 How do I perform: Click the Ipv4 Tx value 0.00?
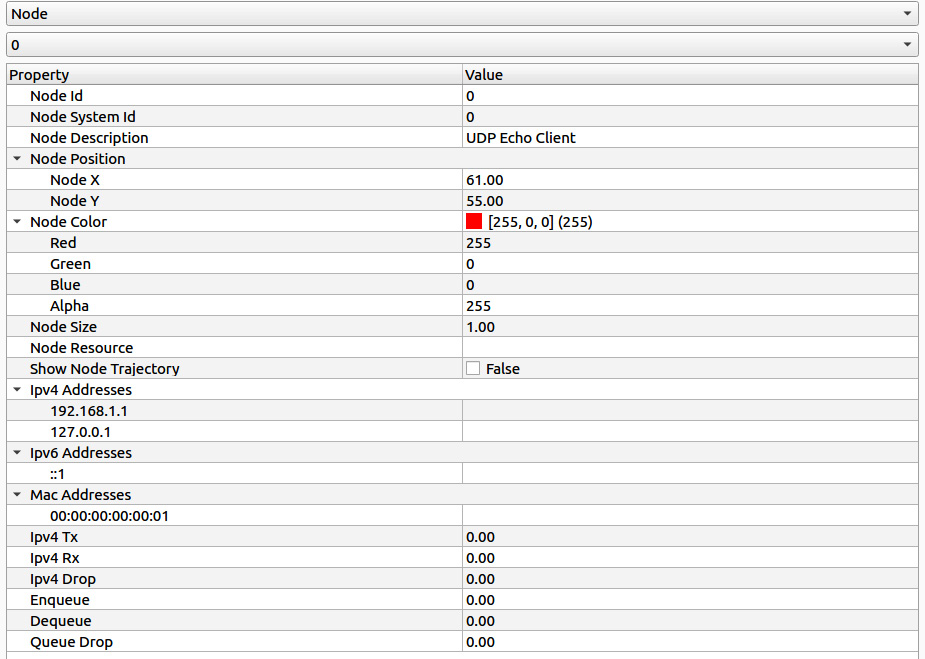point(481,537)
